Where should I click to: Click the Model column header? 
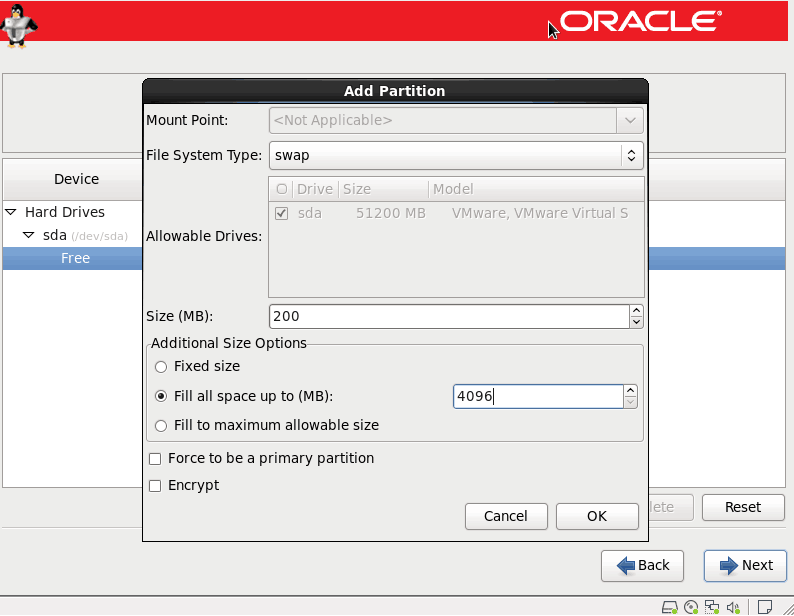click(536, 189)
